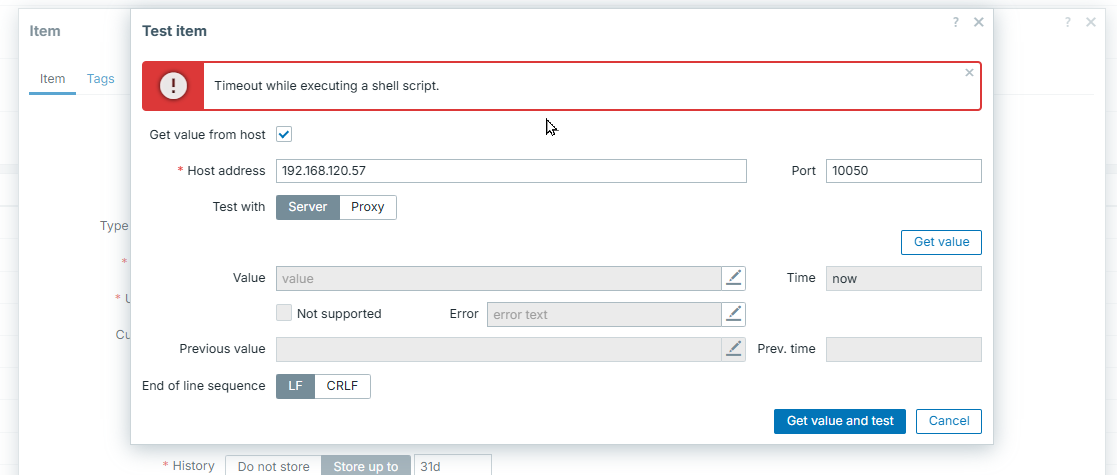Switch end of line sequence to CRLF
This screenshot has height=475, width=1117.
coord(343,386)
